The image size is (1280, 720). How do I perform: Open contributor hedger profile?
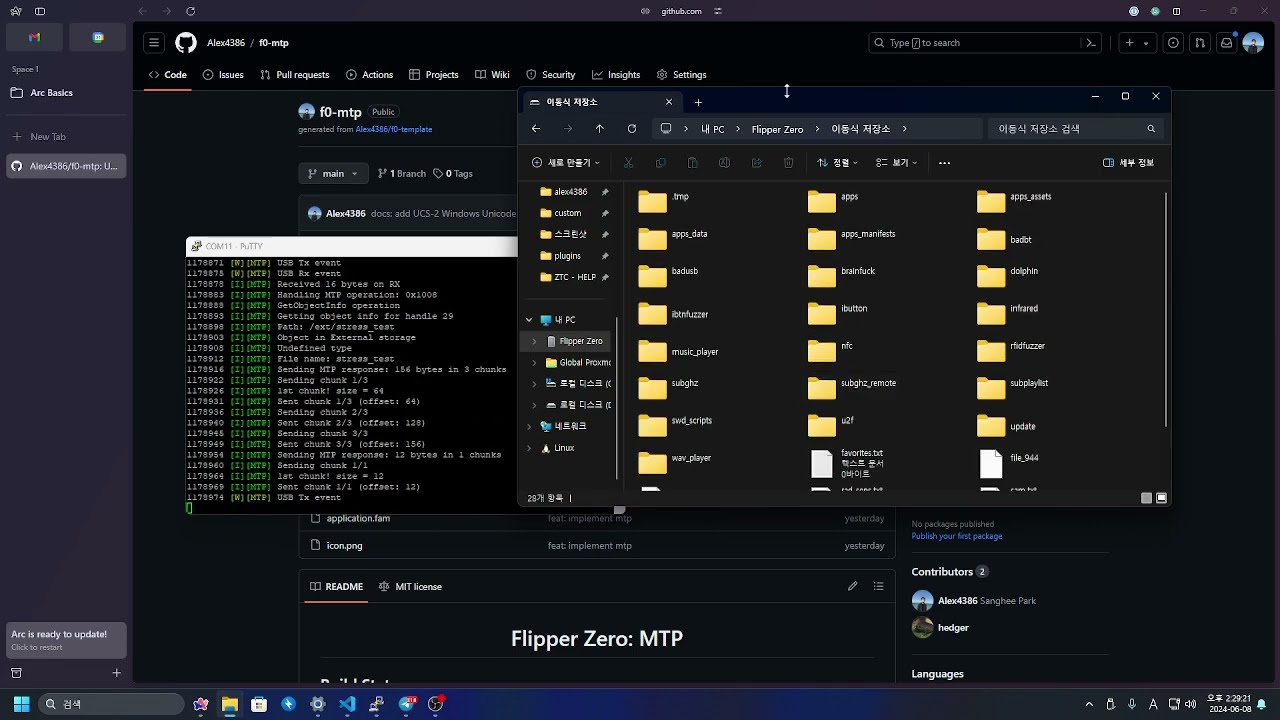point(953,628)
